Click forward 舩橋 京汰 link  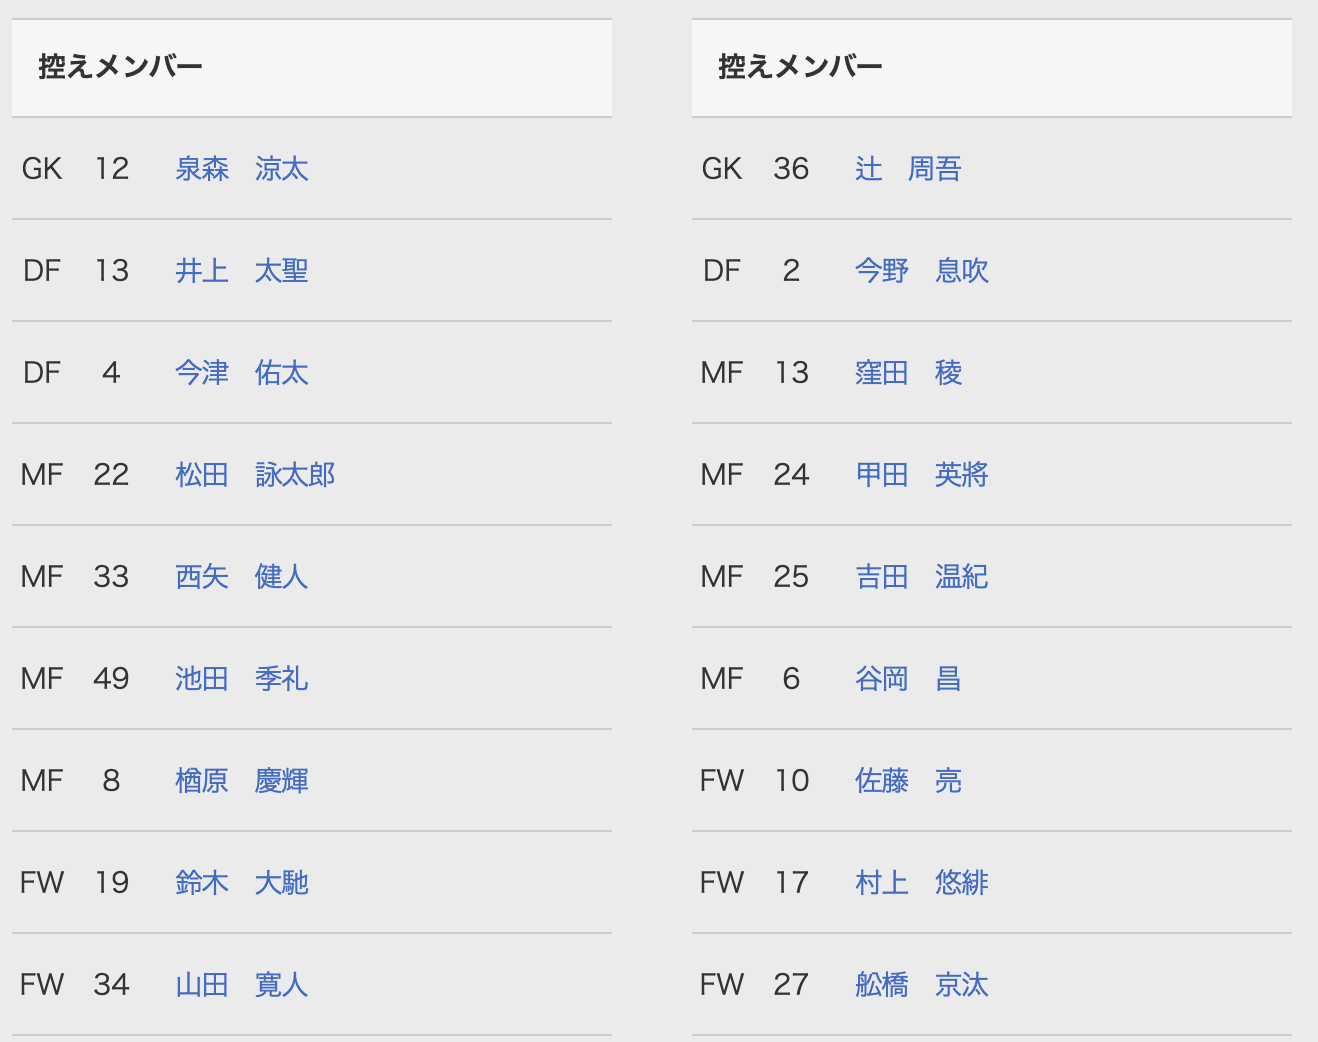coord(921,985)
